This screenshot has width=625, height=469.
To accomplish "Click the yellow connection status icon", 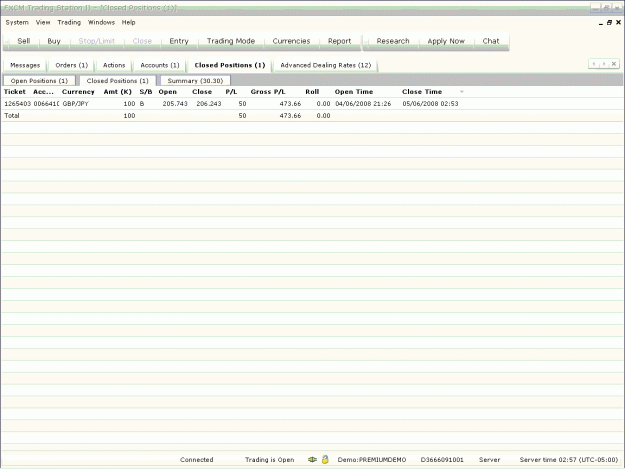I will [312, 459].
